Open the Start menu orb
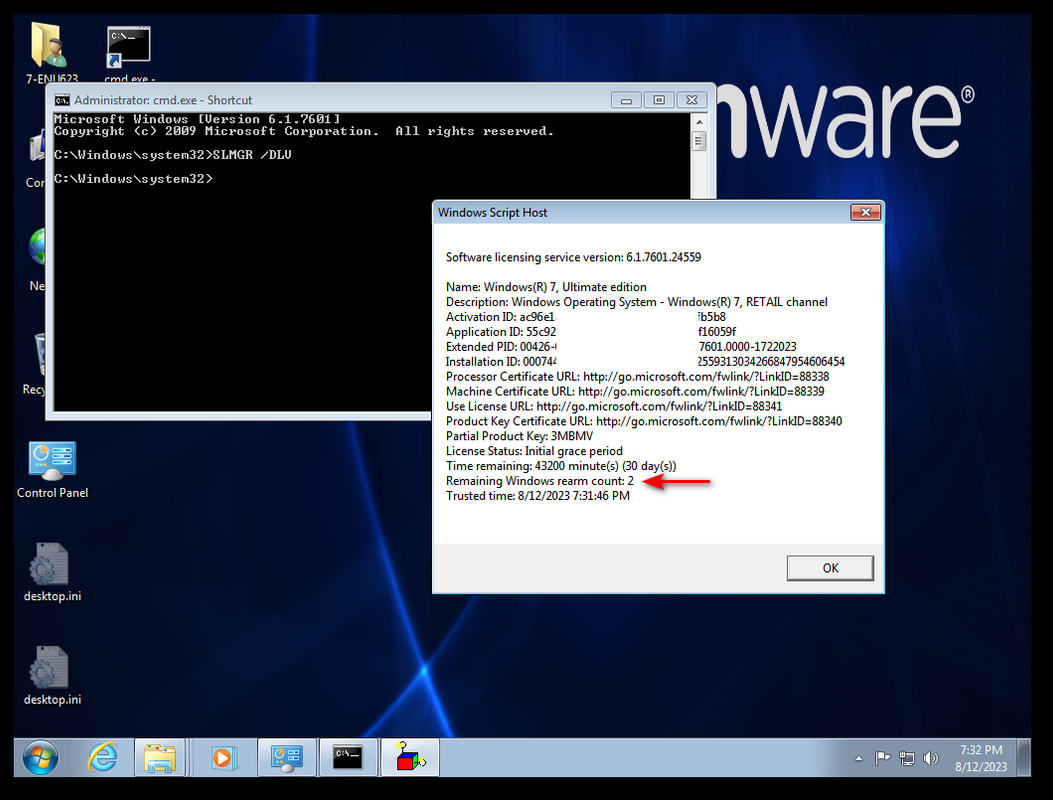 pyautogui.click(x=40, y=758)
